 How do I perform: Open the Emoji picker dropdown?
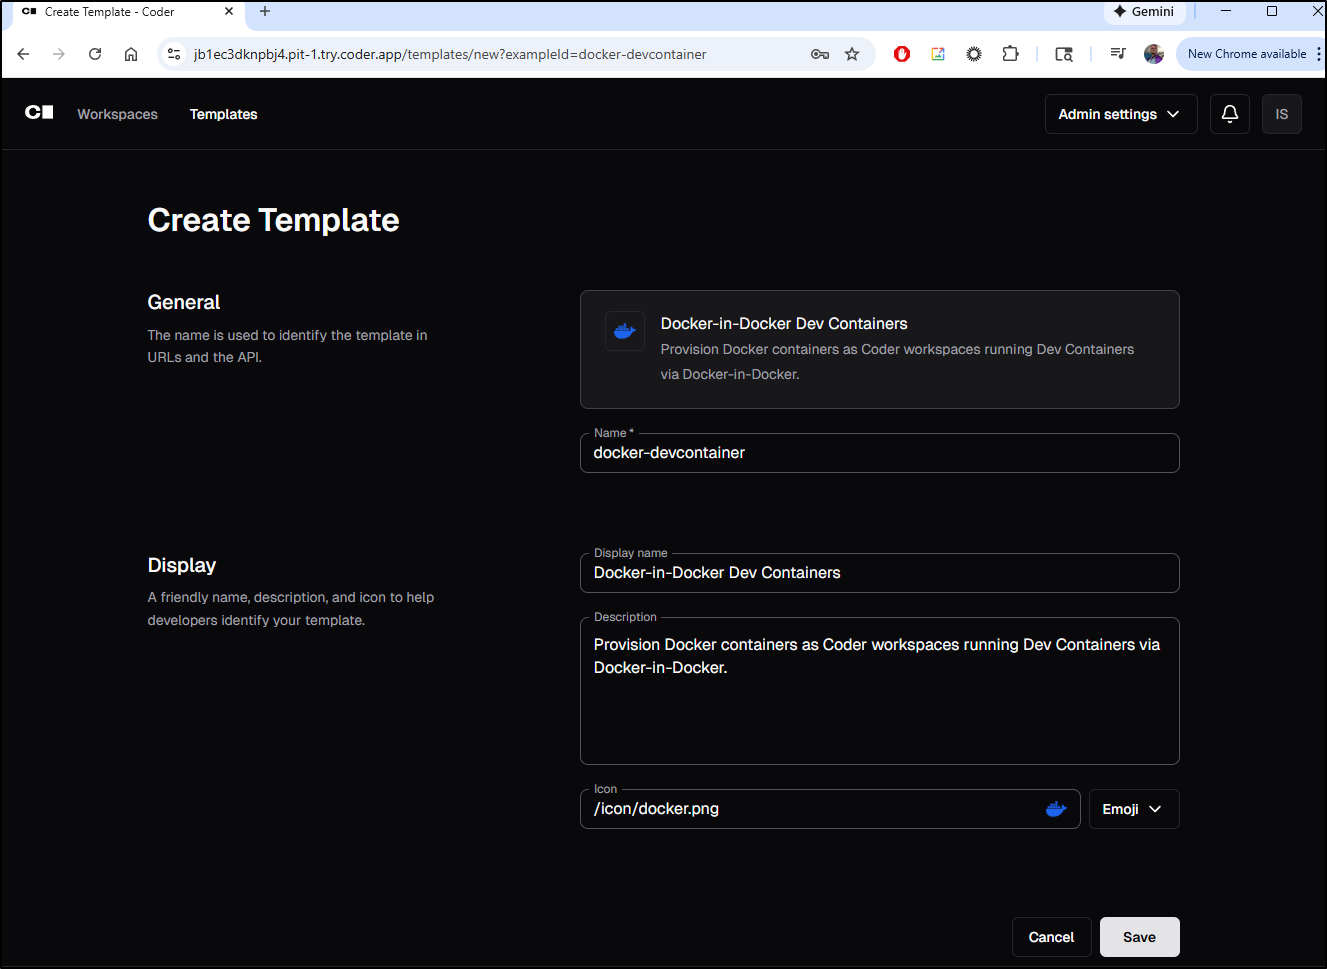[1133, 809]
